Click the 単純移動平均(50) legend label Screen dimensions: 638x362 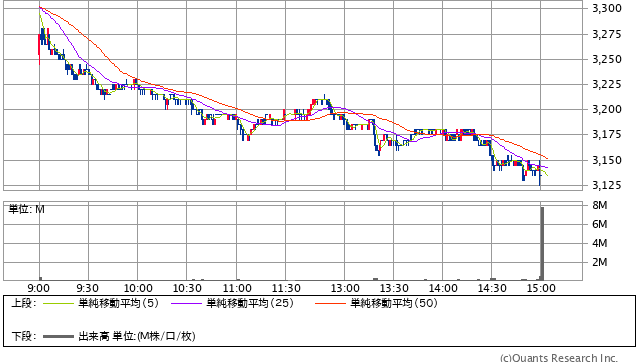click(394, 303)
